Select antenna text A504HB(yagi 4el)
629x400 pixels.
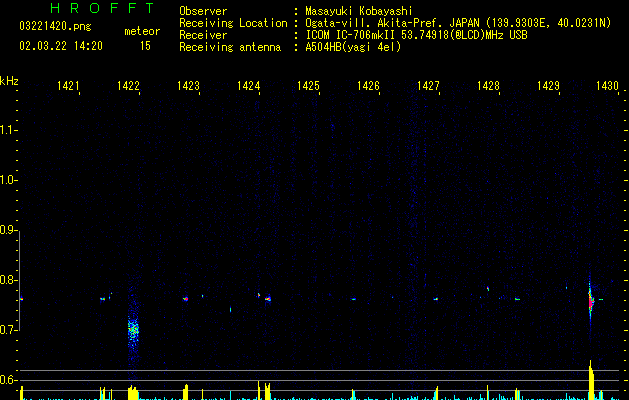point(353,47)
